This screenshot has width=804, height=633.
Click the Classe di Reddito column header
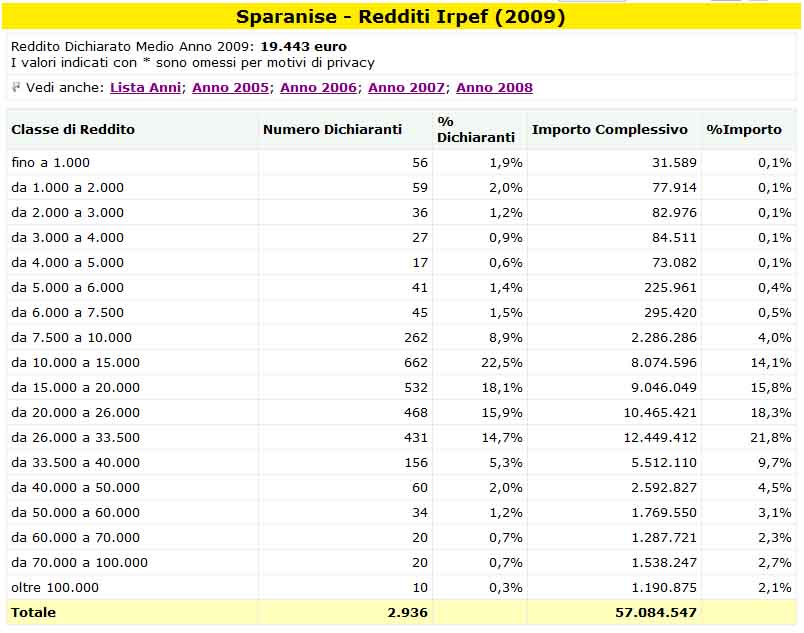pyautogui.click(x=73, y=129)
